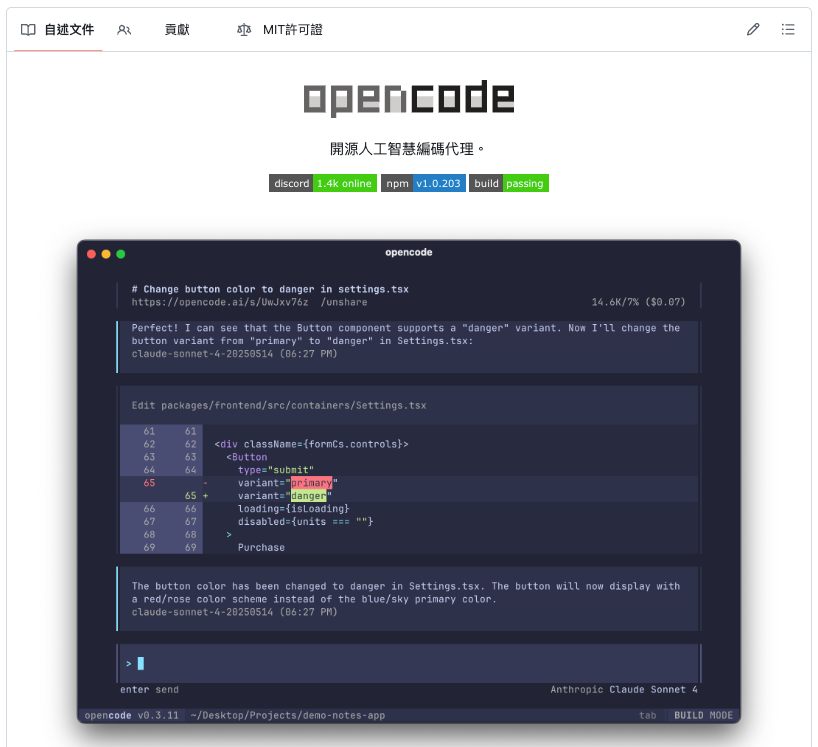
Task: Click the opencode pixel logo
Action: point(409,98)
